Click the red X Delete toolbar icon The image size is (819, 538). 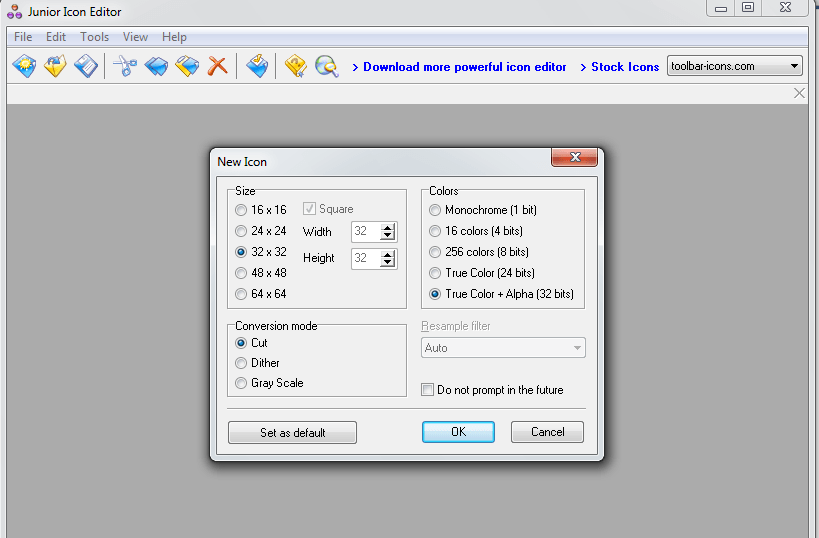[217, 66]
